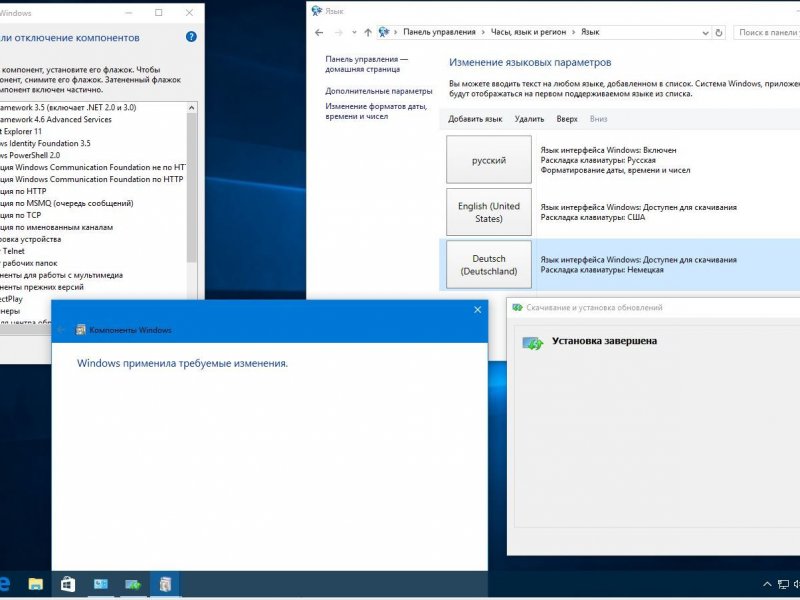Minimize the Windows components window

tap(128, 13)
